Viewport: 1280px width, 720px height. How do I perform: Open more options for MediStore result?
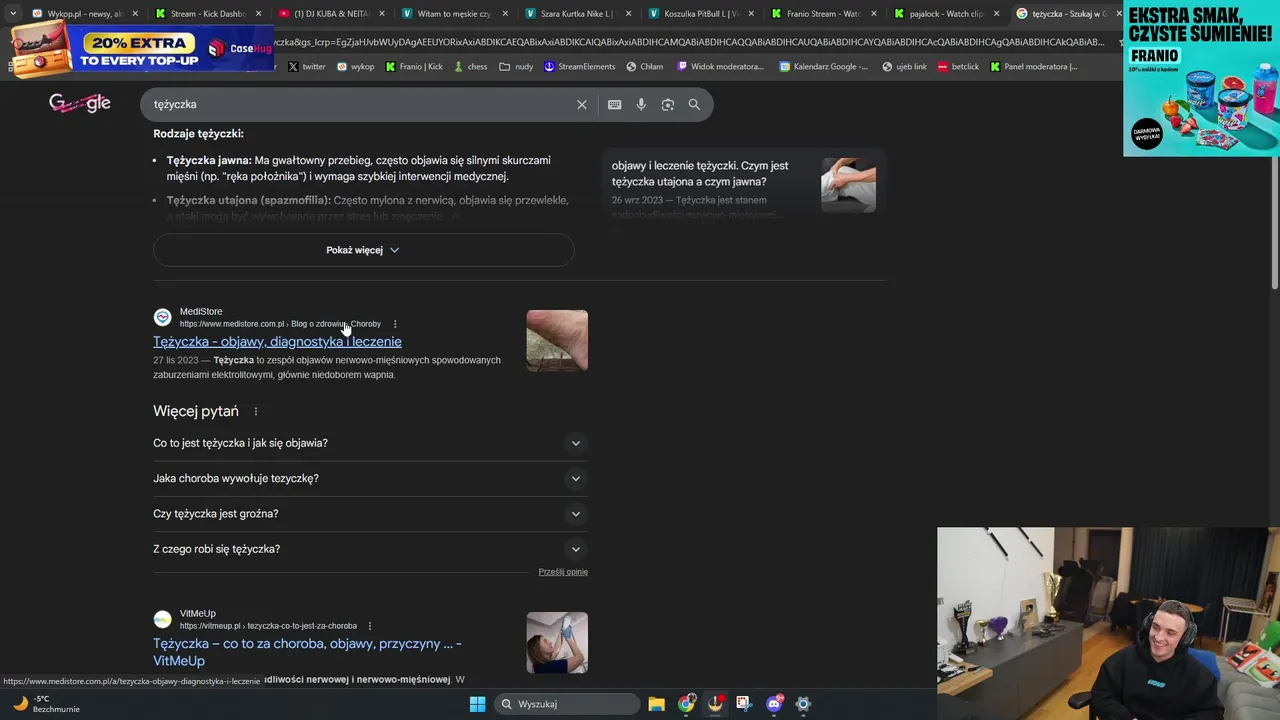pos(395,324)
